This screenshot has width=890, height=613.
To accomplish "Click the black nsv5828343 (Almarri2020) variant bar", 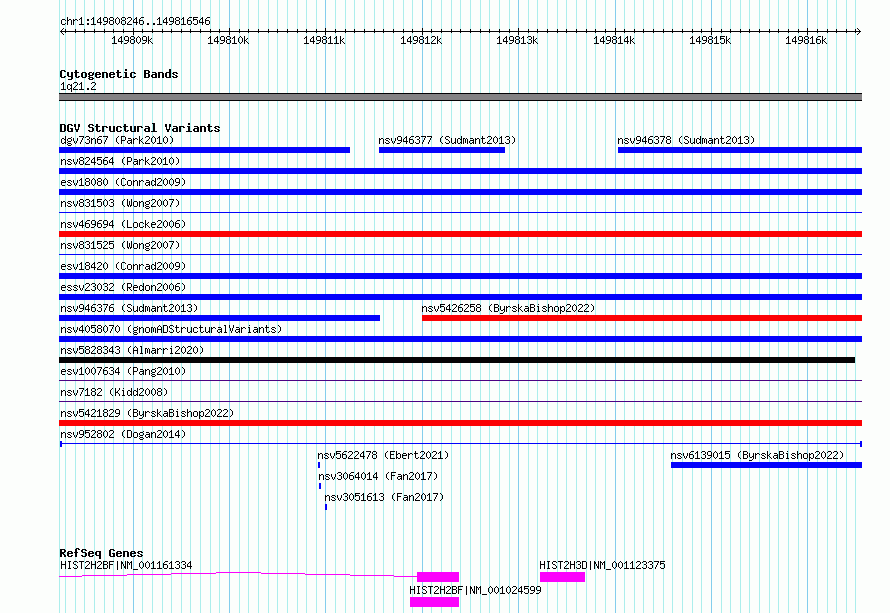I will [457, 360].
